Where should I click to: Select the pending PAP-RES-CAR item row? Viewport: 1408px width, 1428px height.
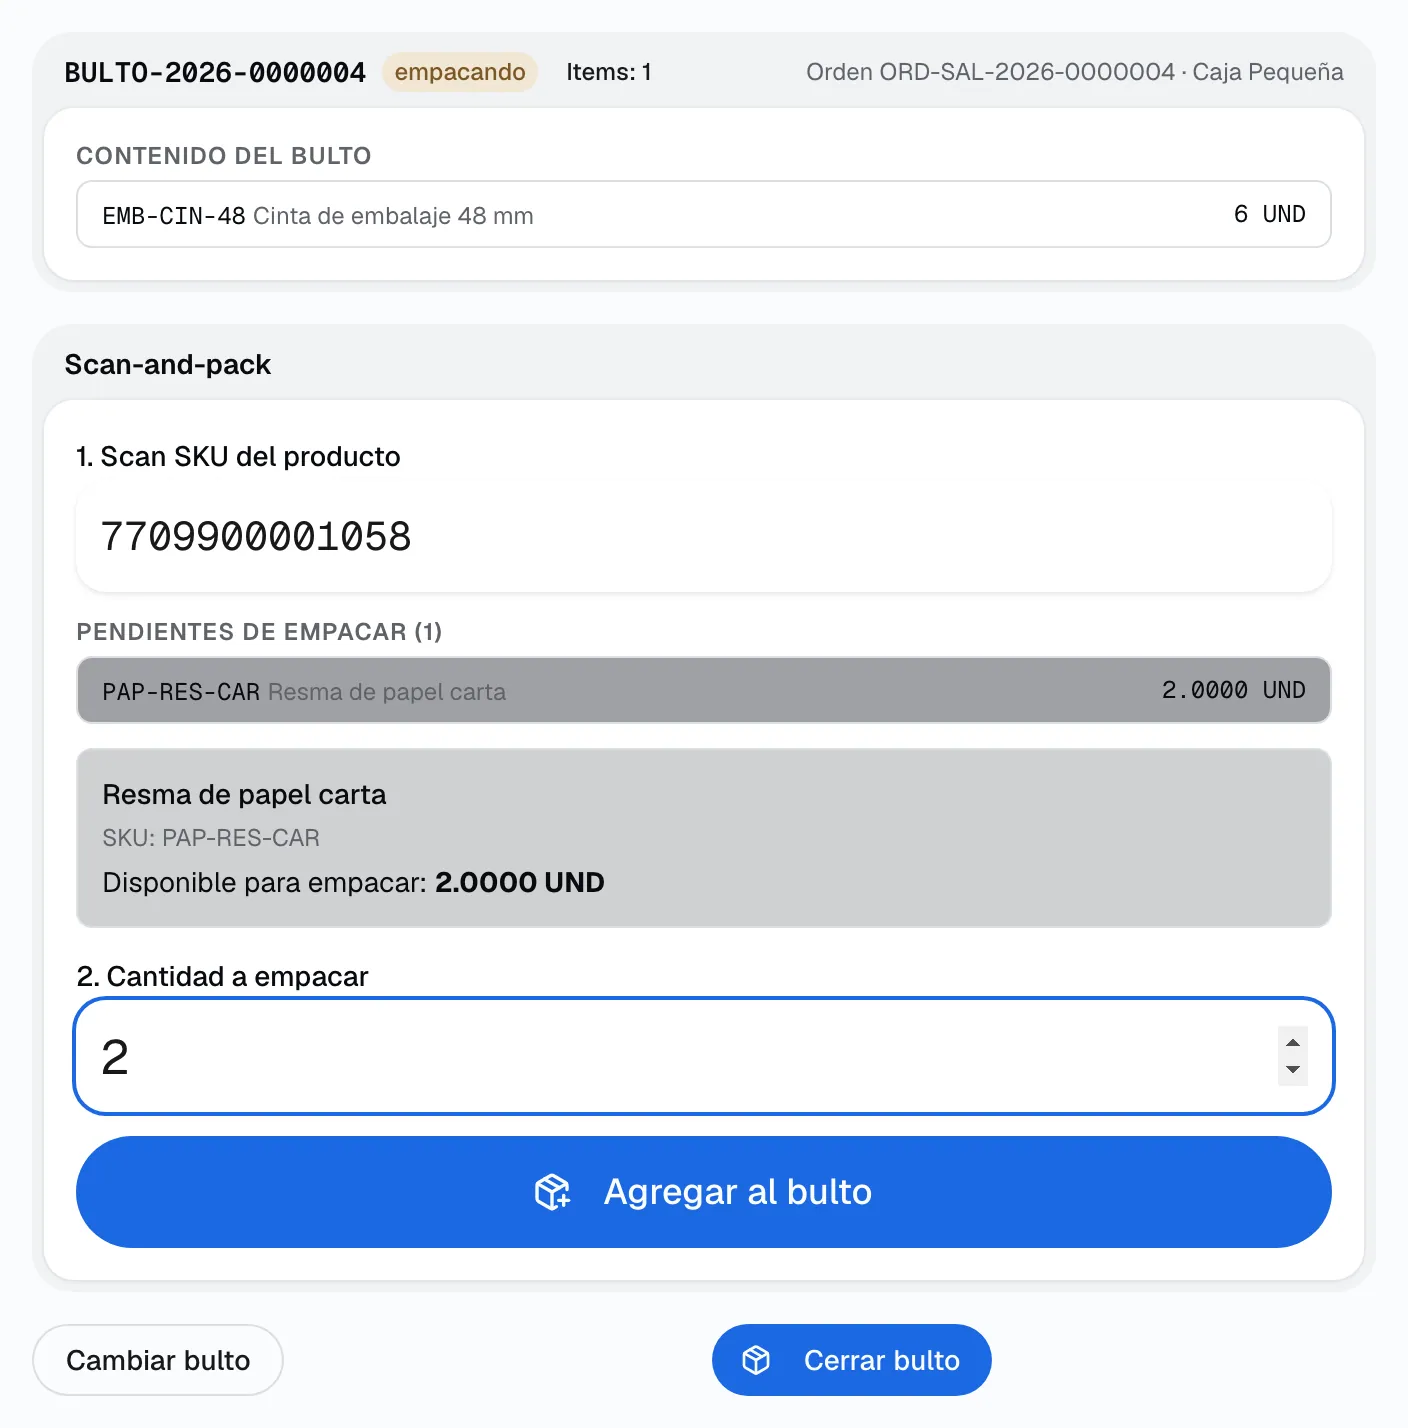[x=704, y=690]
